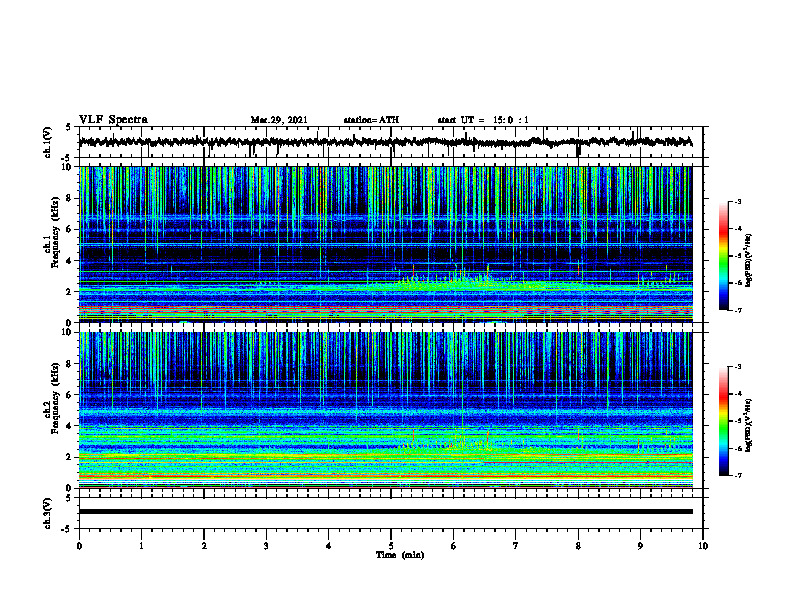Click the ch.1 colorbar "log(PSD)" label
This screenshot has height=612, width=792.
[749, 261]
